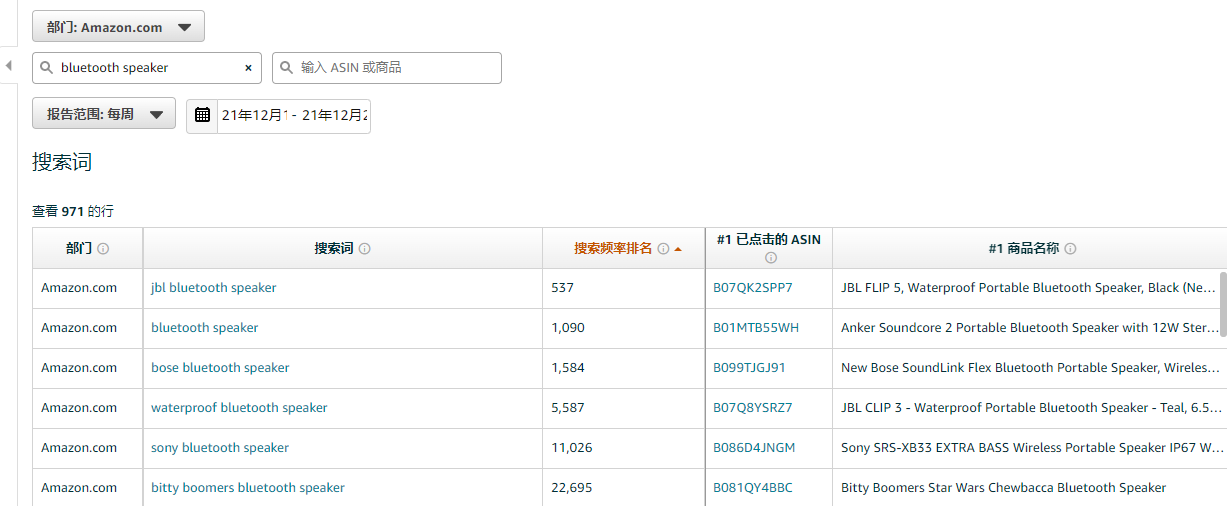
Task: Open ASIN link B086D4JNGM
Action: pyautogui.click(x=754, y=448)
